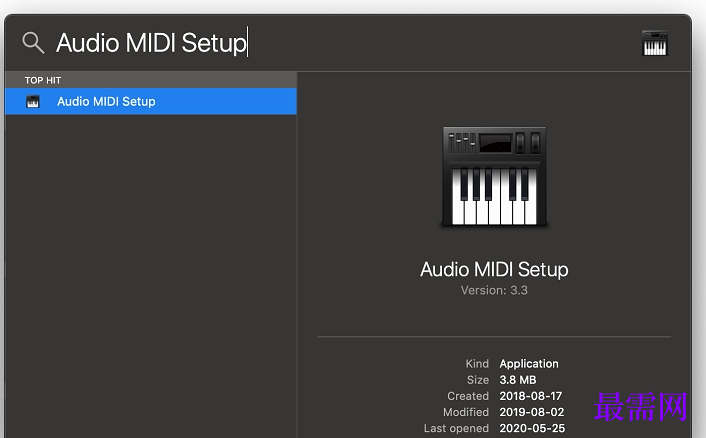Click the "Size" label
Viewport: 706px width, 438px height.
tap(478, 380)
